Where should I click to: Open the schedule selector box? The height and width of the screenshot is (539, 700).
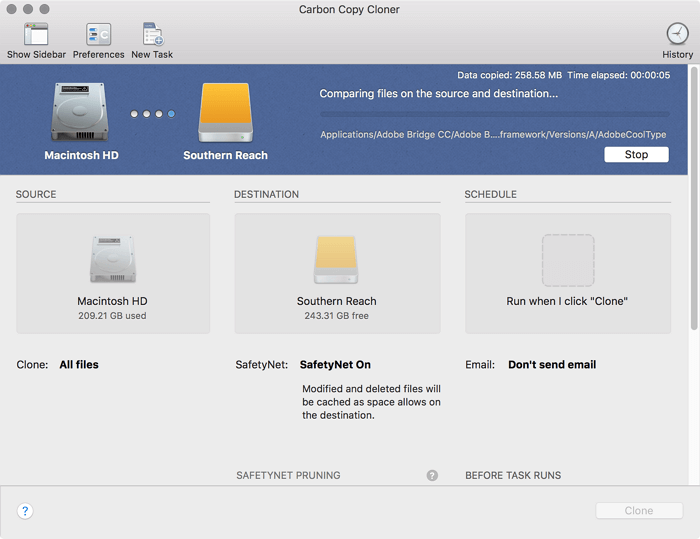coord(568,273)
